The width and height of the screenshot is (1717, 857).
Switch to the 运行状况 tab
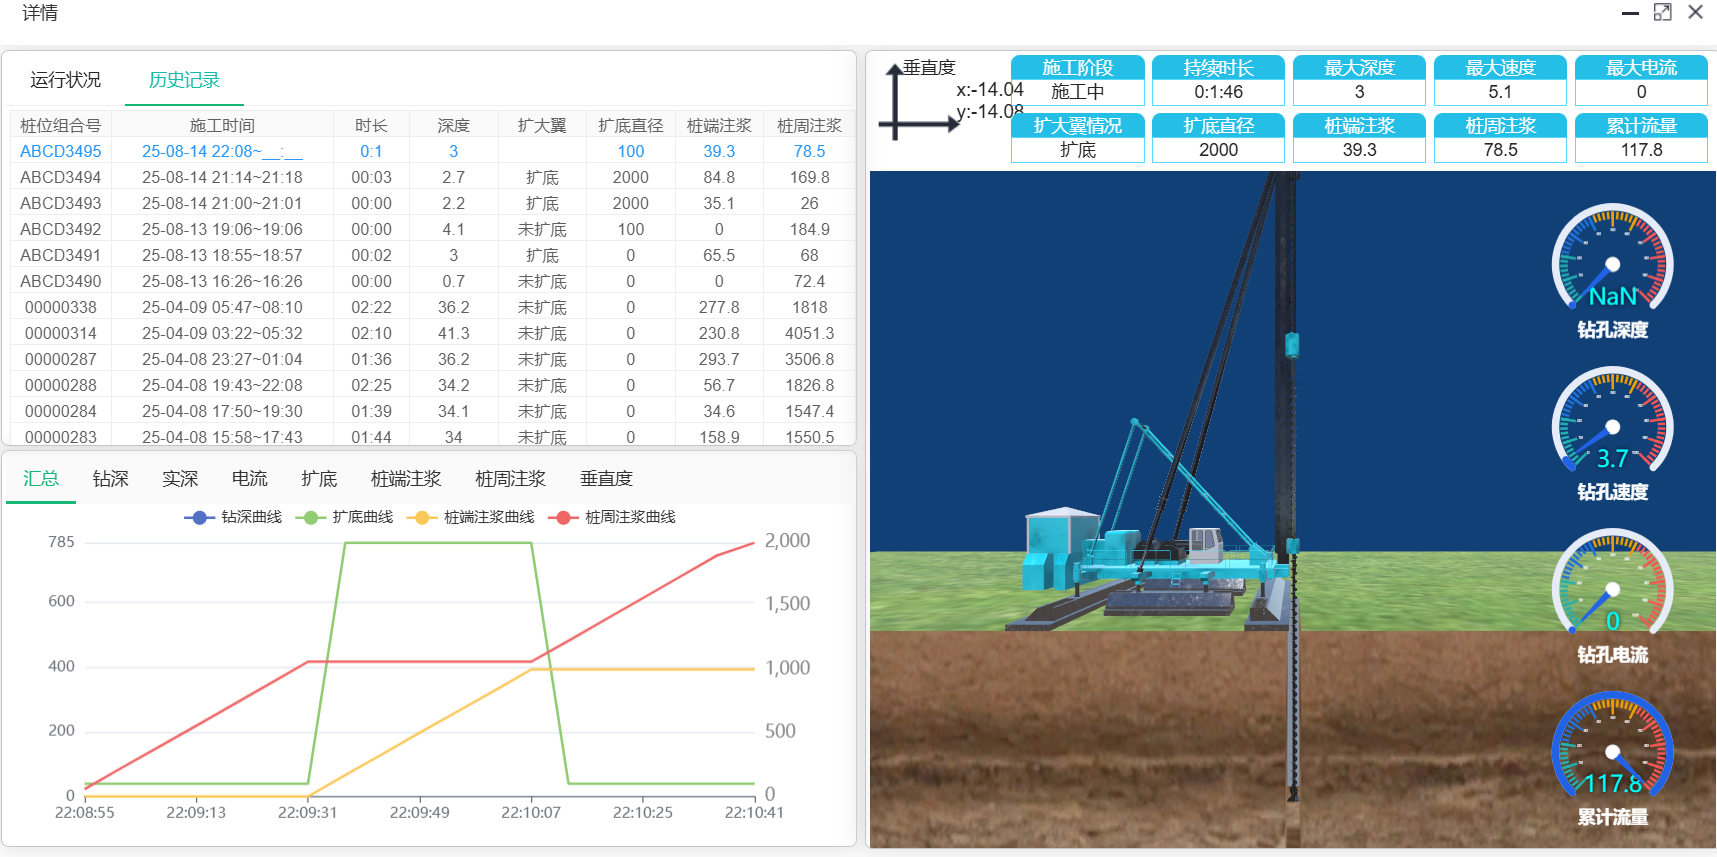point(65,80)
